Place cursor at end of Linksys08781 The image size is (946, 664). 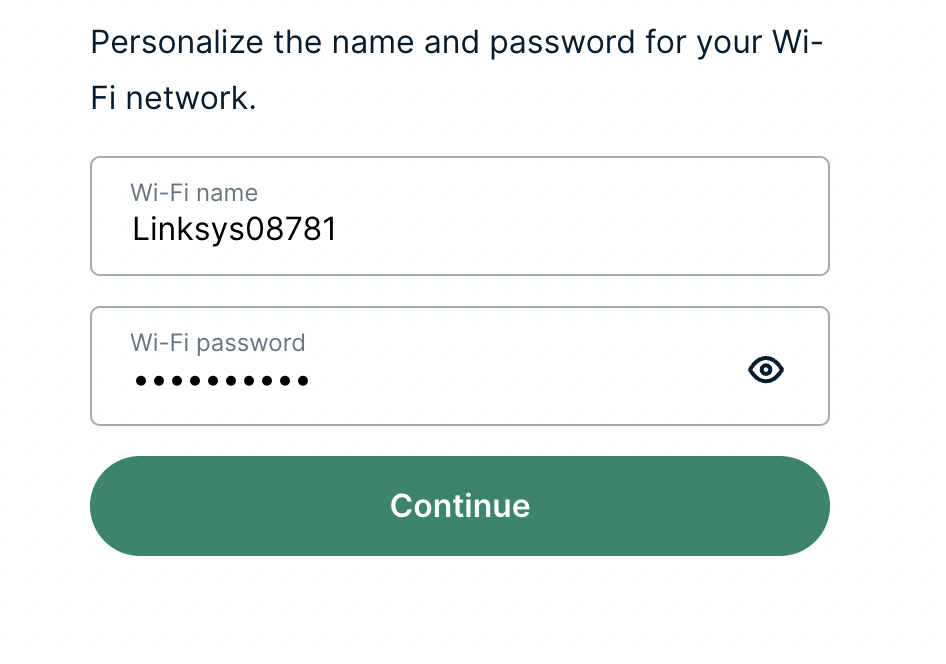pyautogui.click(x=337, y=230)
